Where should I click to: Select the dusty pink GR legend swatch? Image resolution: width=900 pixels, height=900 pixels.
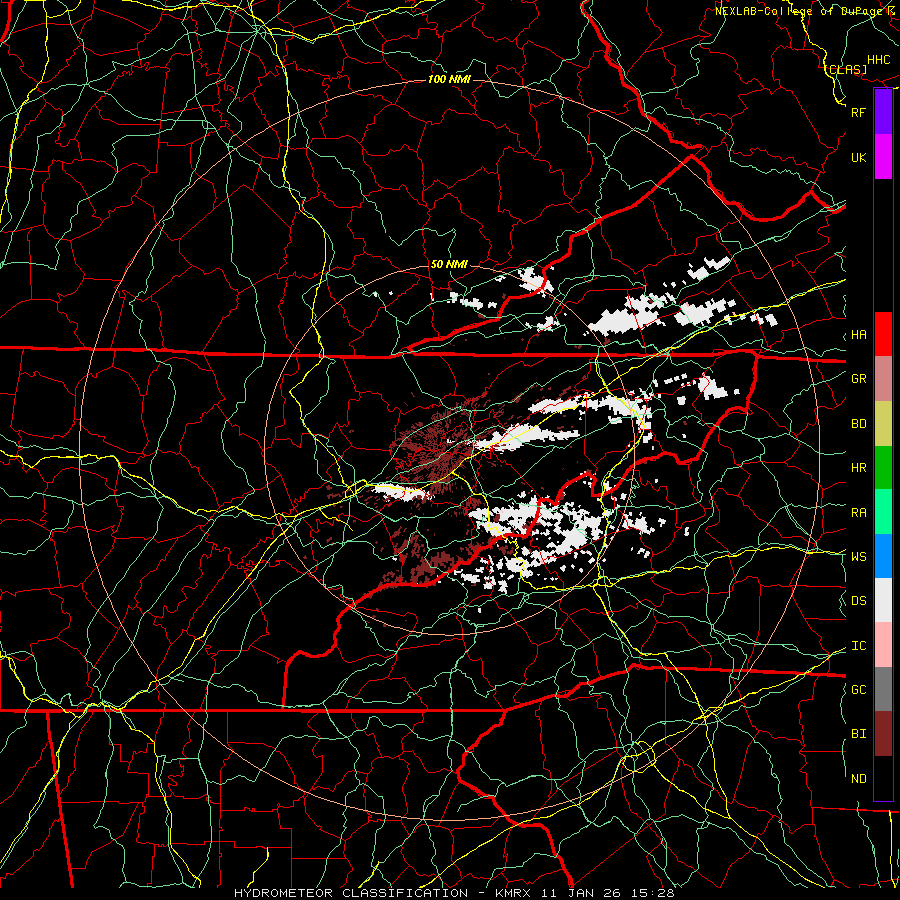883,379
